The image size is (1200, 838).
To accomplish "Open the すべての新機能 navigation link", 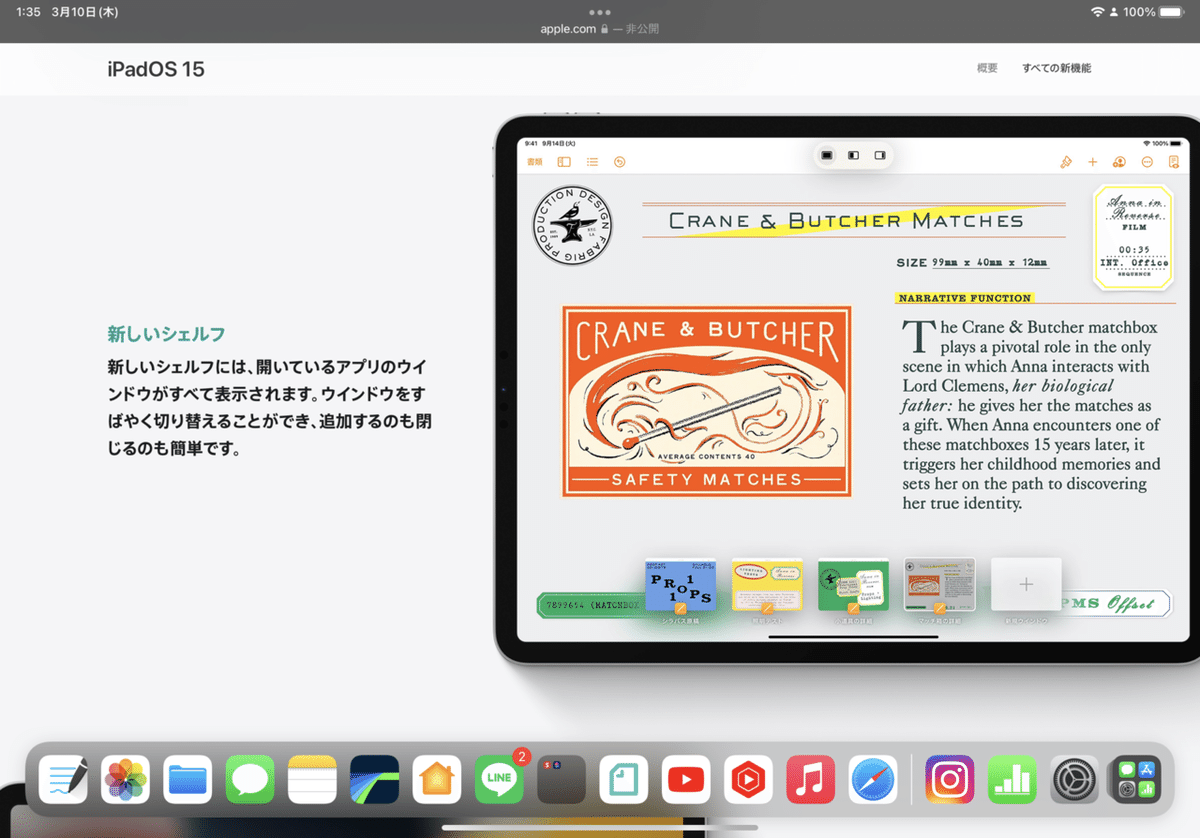I will 1056,68.
